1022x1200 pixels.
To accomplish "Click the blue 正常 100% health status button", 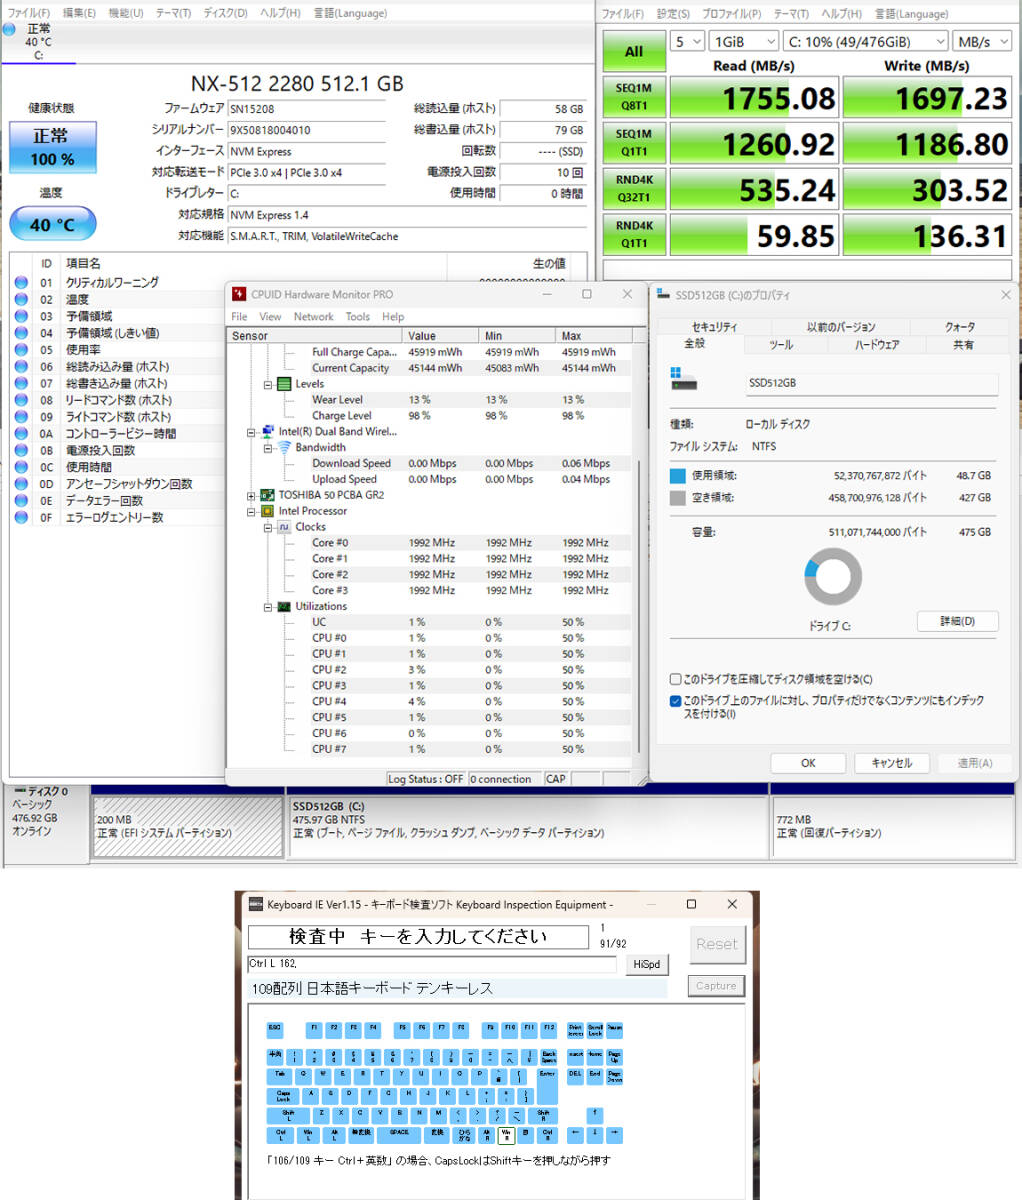I will point(52,147).
